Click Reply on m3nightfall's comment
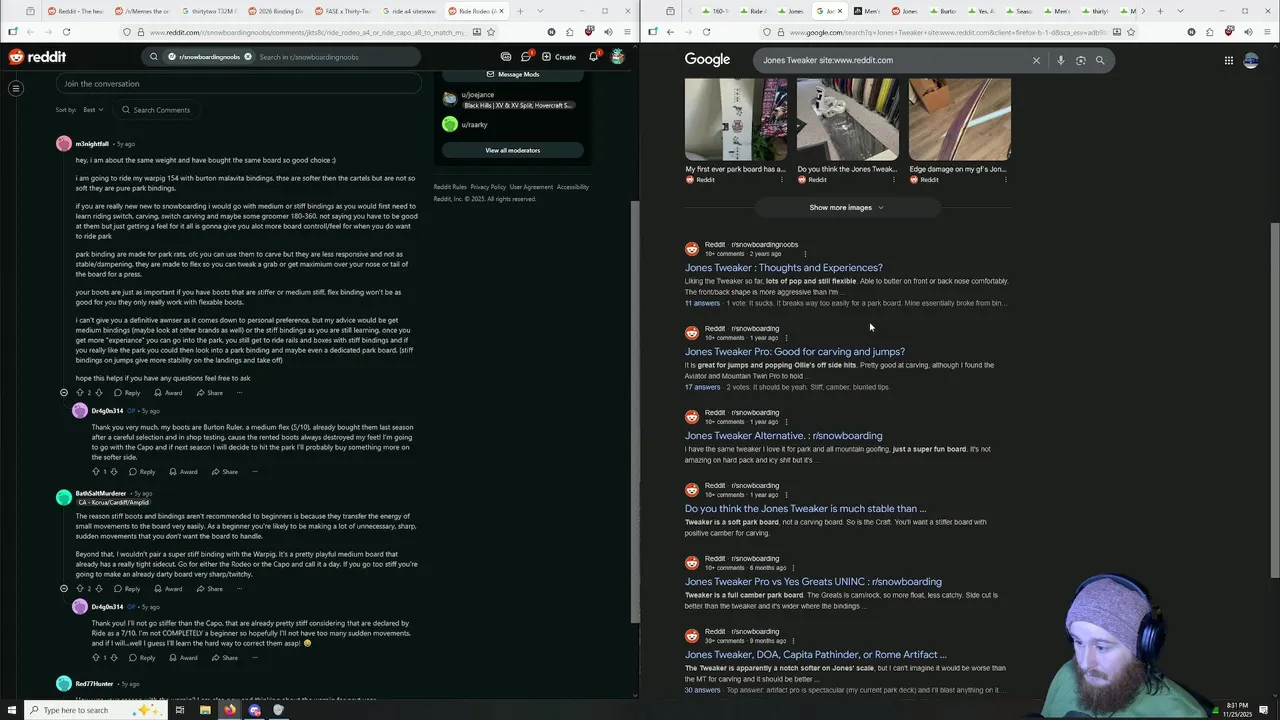This screenshot has width=1280, height=720. coord(127,393)
